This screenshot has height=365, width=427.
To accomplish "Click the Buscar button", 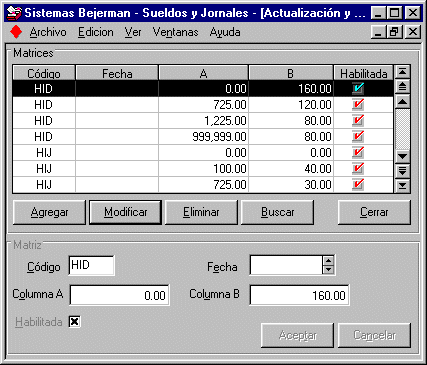I will click(x=277, y=212).
